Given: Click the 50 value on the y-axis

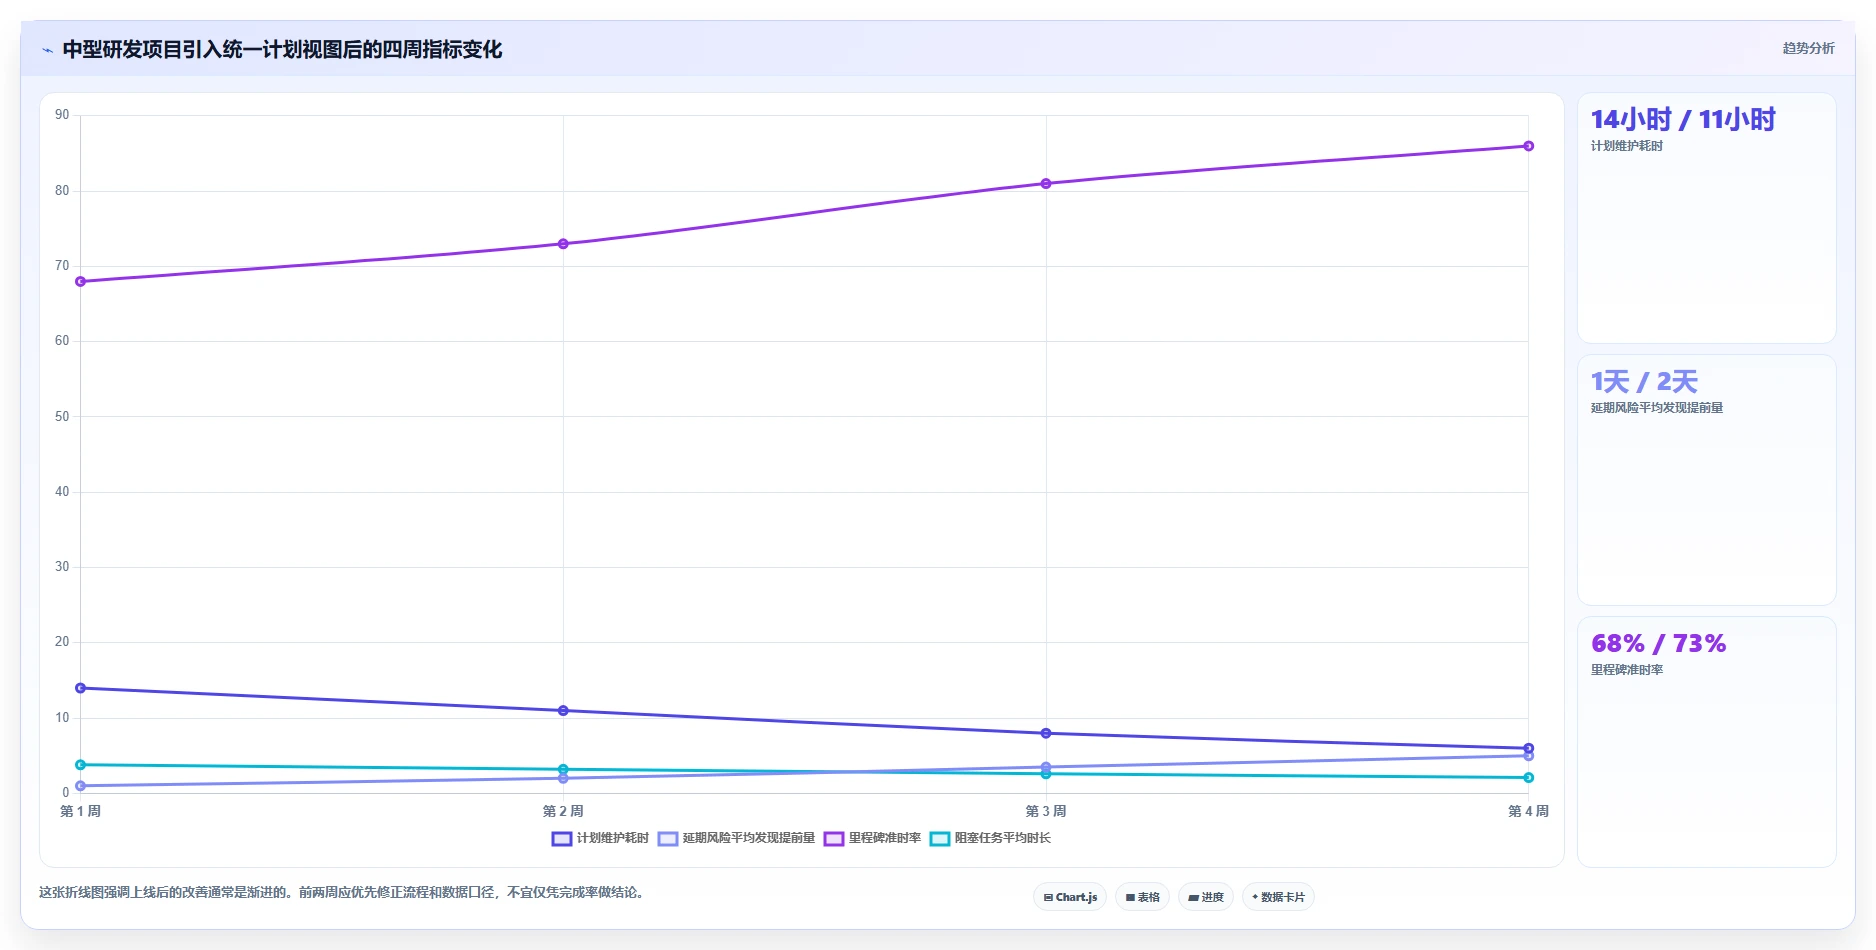Looking at the screenshot, I should pyautogui.click(x=62, y=416).
